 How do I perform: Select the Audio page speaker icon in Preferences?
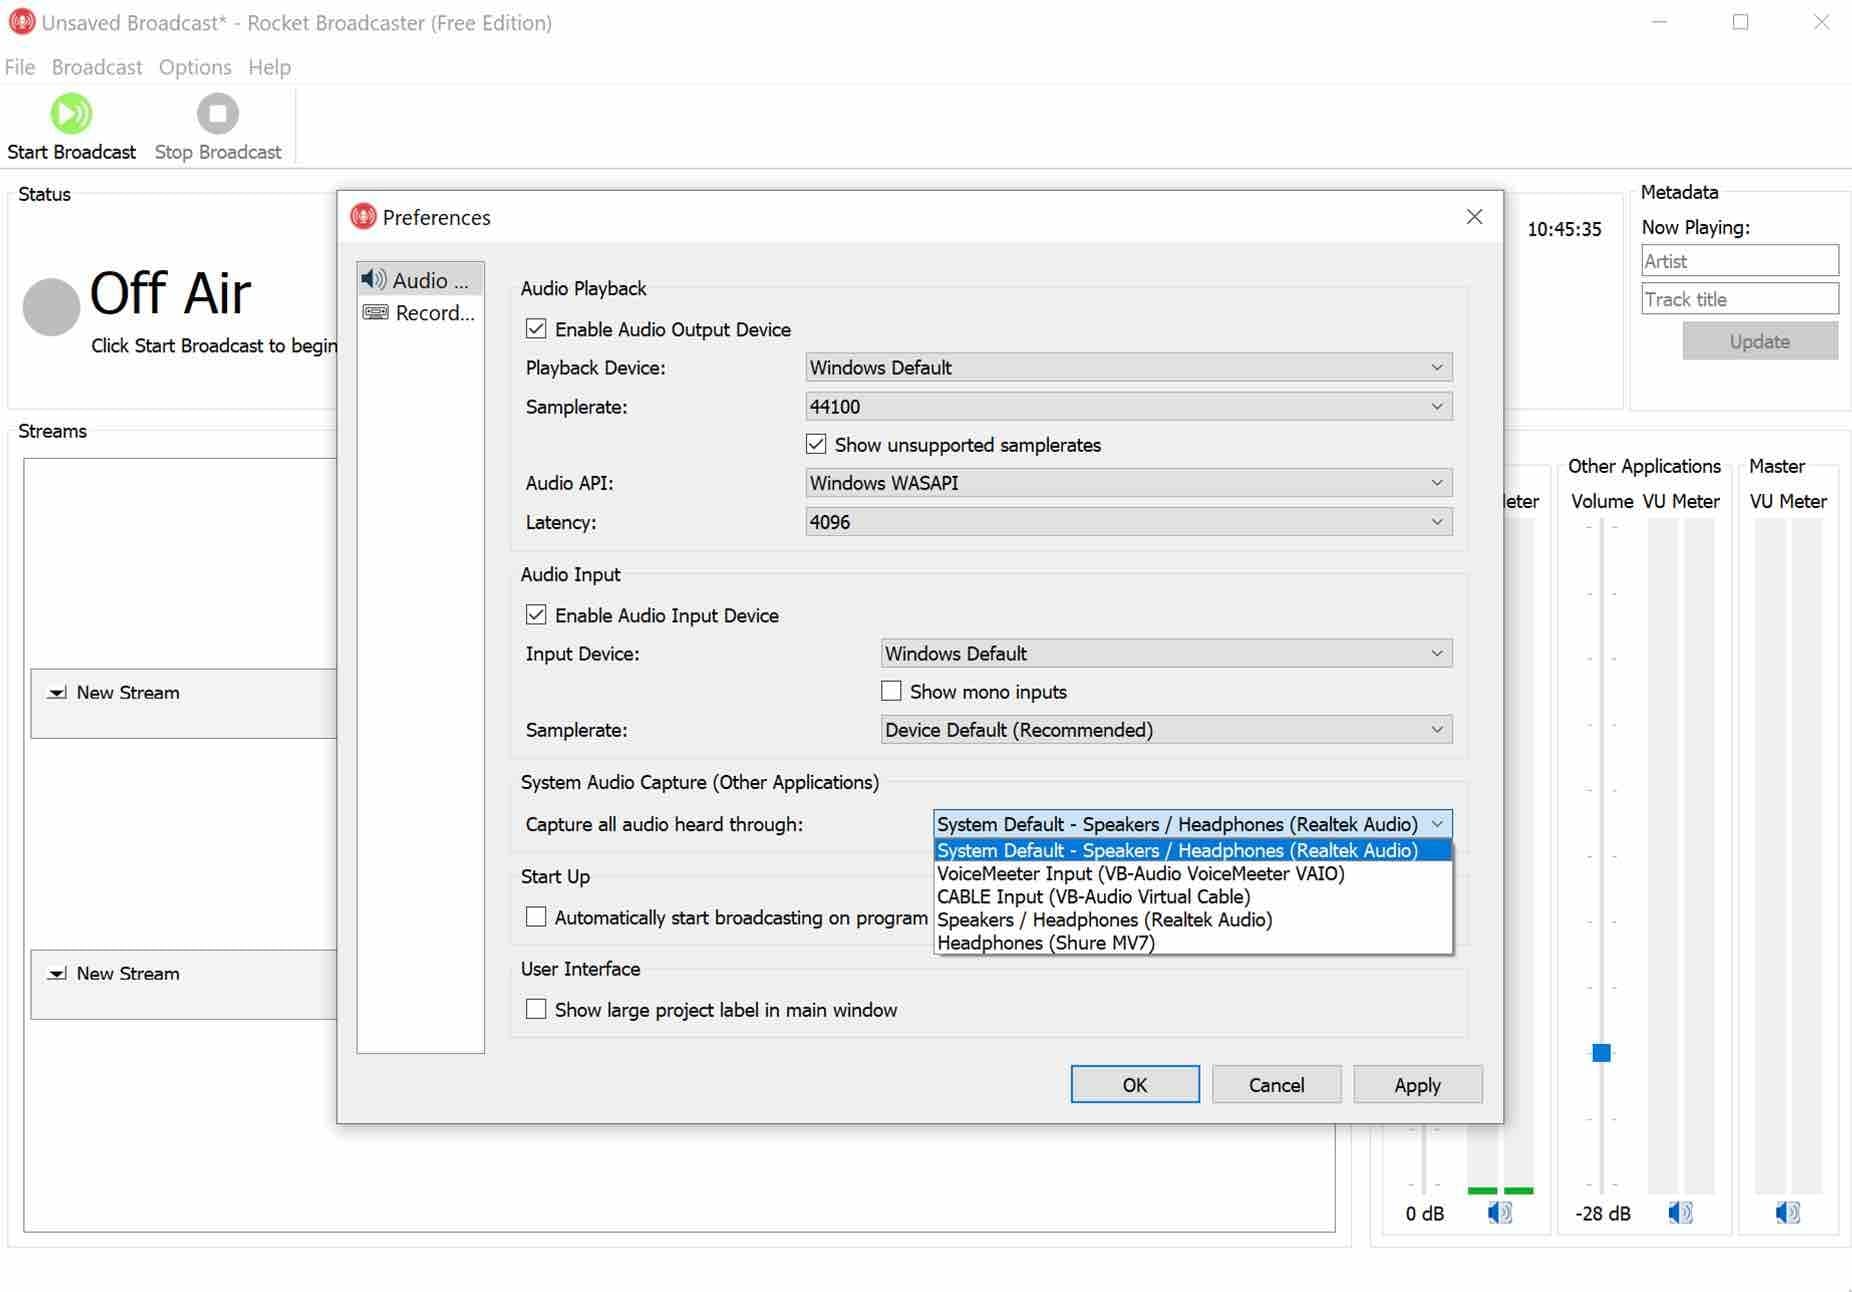(375, 279)
